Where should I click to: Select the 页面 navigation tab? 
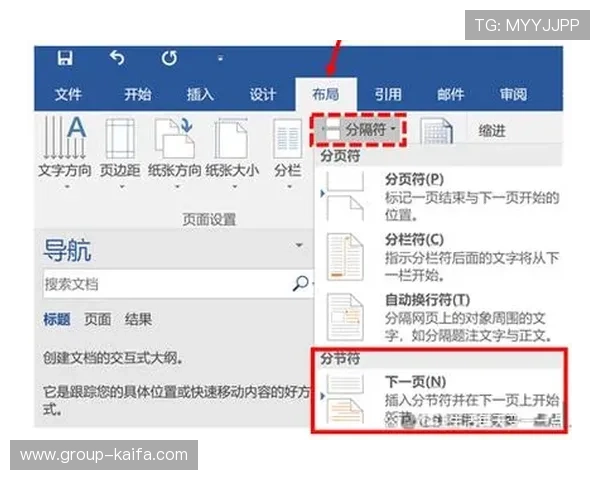tap(98, 319)
